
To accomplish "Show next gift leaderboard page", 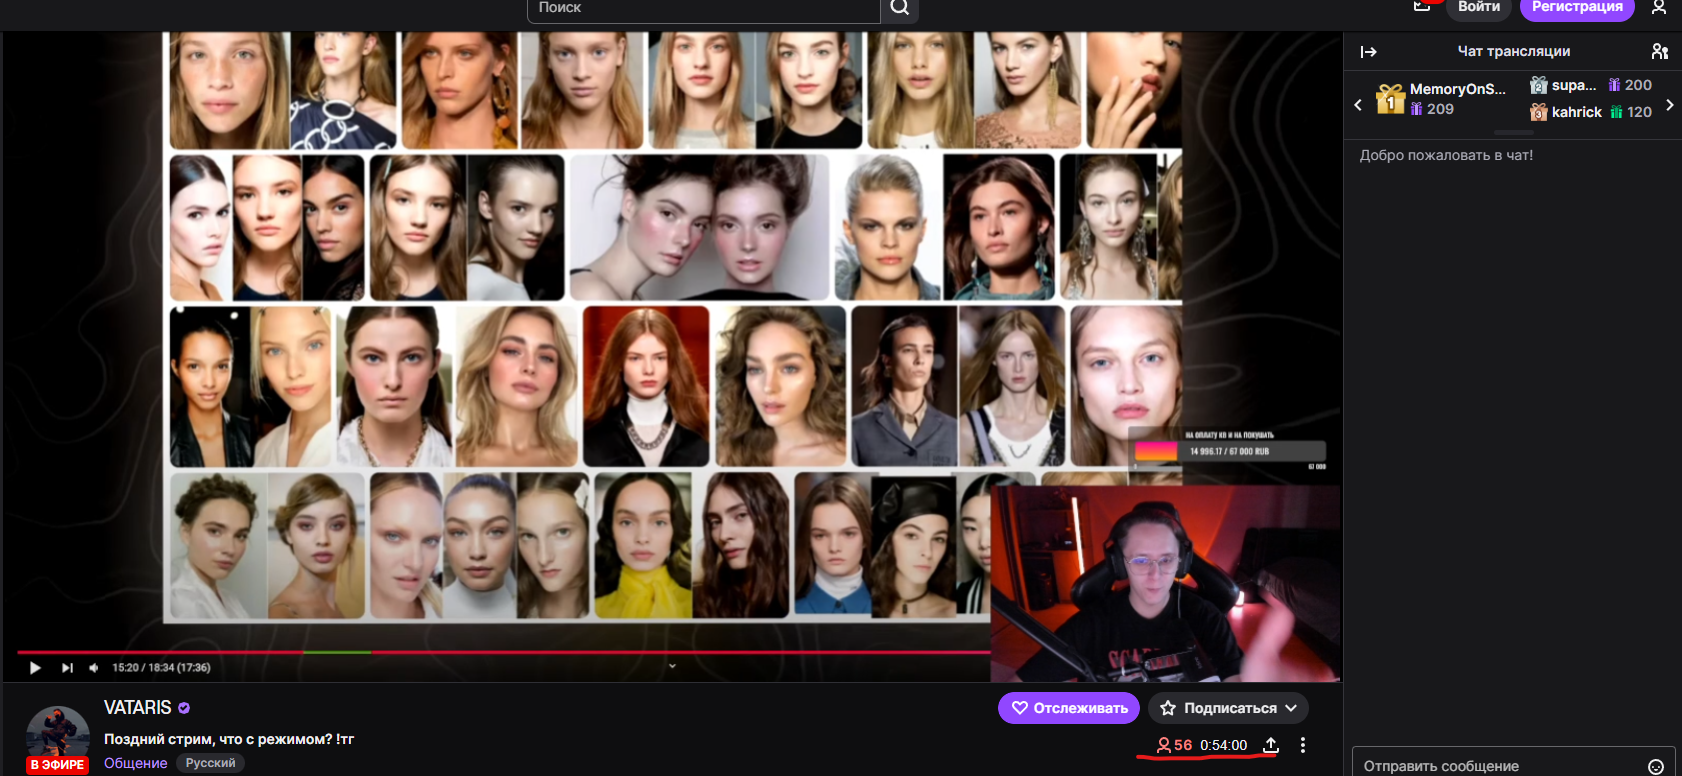I will [1669, 104].
